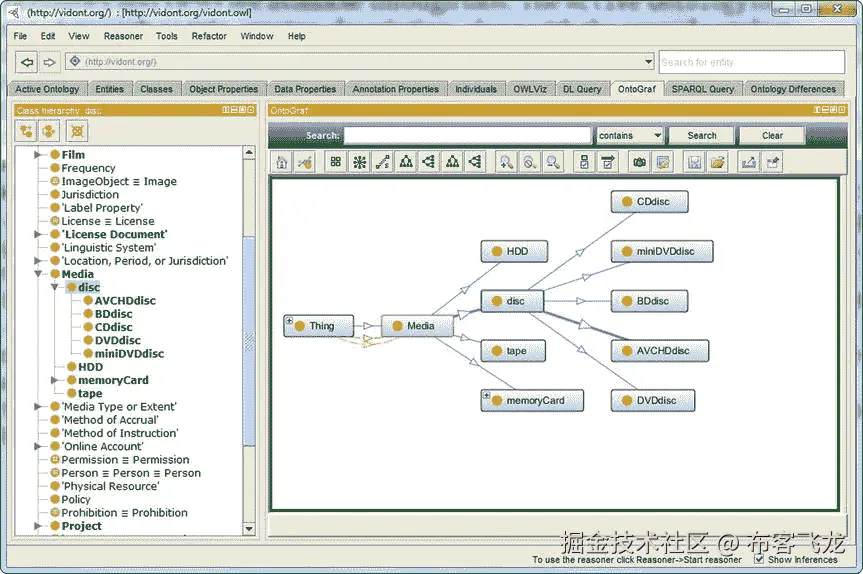Viewport: 863px width, 574px height.
Task: Add subclass in Class hierarchy toolbar
Action: click(x=26, y=131)
